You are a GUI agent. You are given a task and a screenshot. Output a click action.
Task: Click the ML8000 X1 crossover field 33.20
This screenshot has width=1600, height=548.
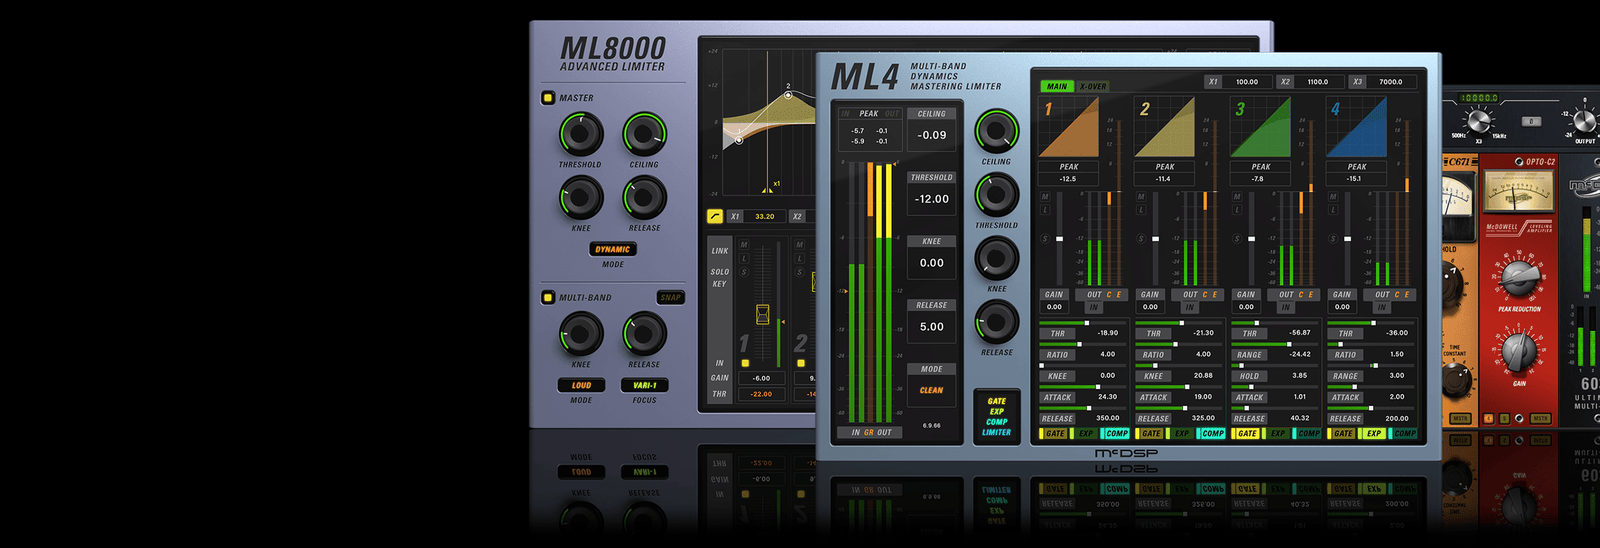click(x=765, y=216)
